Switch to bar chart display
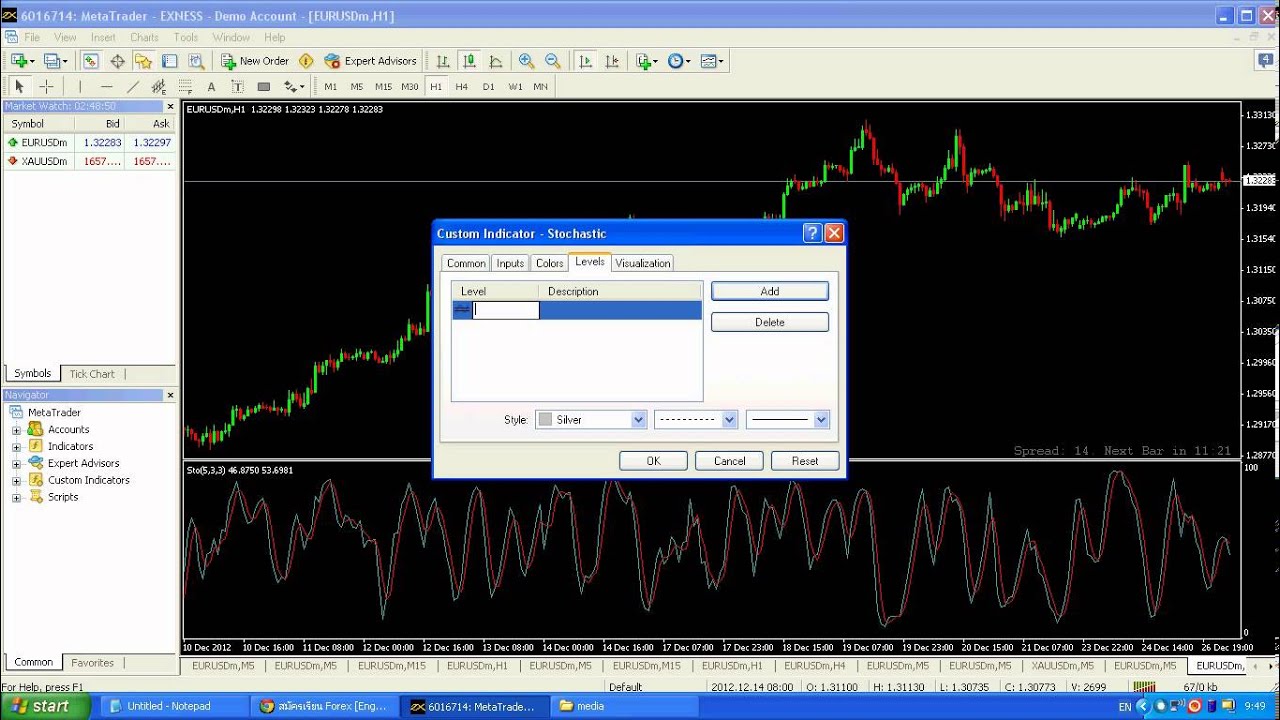1280x720 pixels. pos(442,61)
